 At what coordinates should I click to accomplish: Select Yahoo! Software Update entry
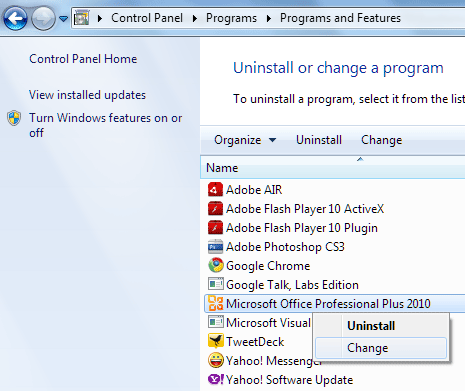coord(289,380)
